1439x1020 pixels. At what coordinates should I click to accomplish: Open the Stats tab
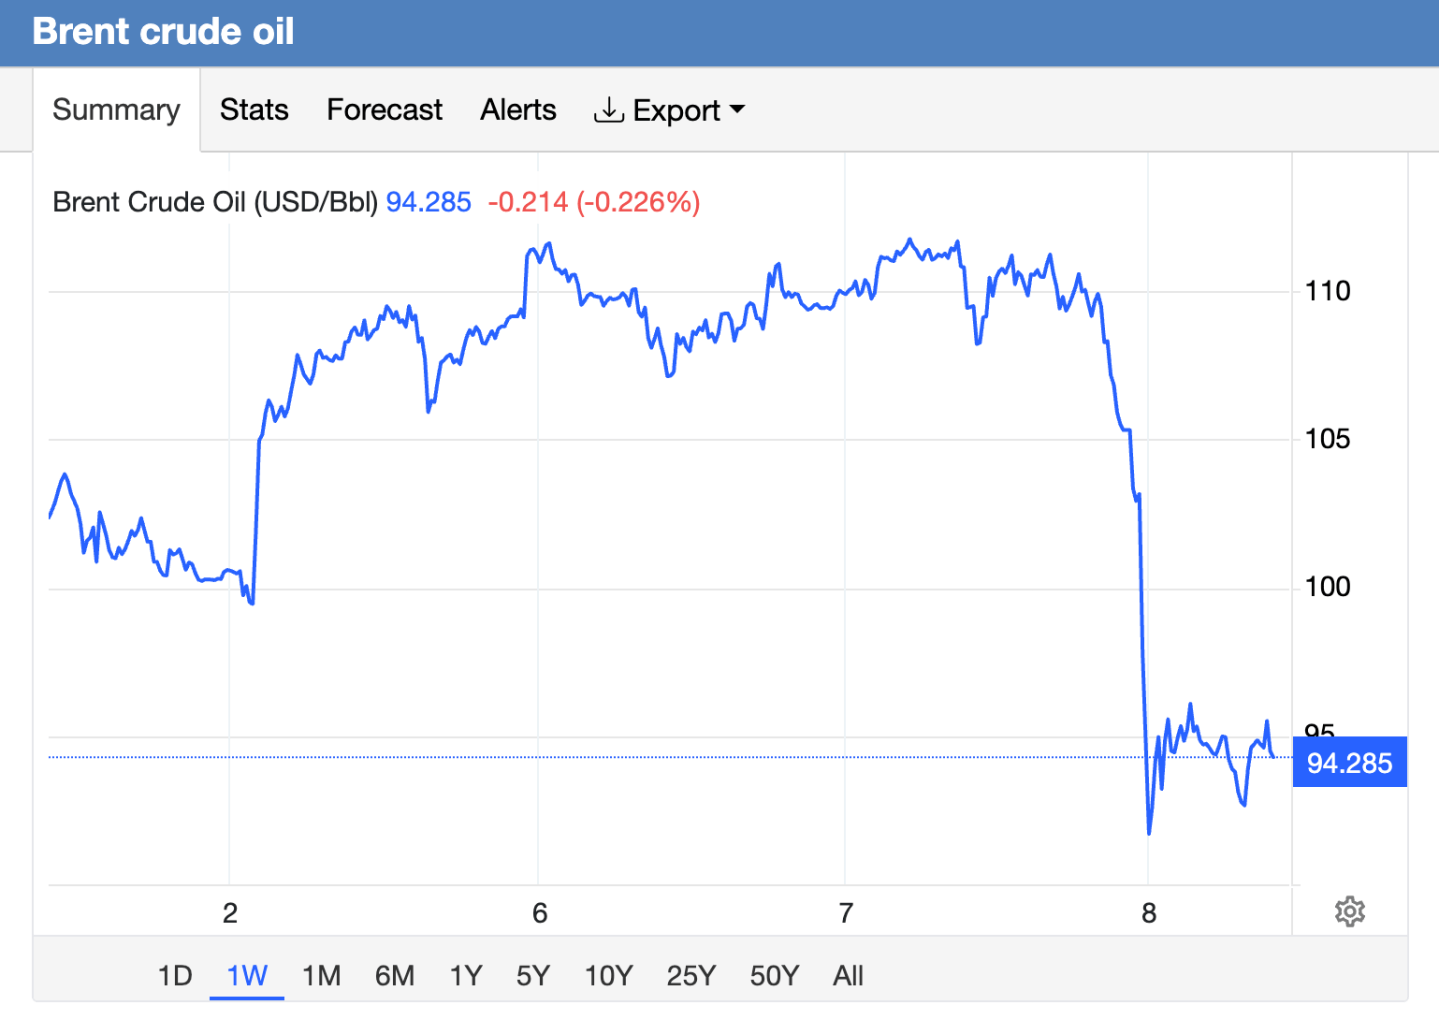[254, 110]
